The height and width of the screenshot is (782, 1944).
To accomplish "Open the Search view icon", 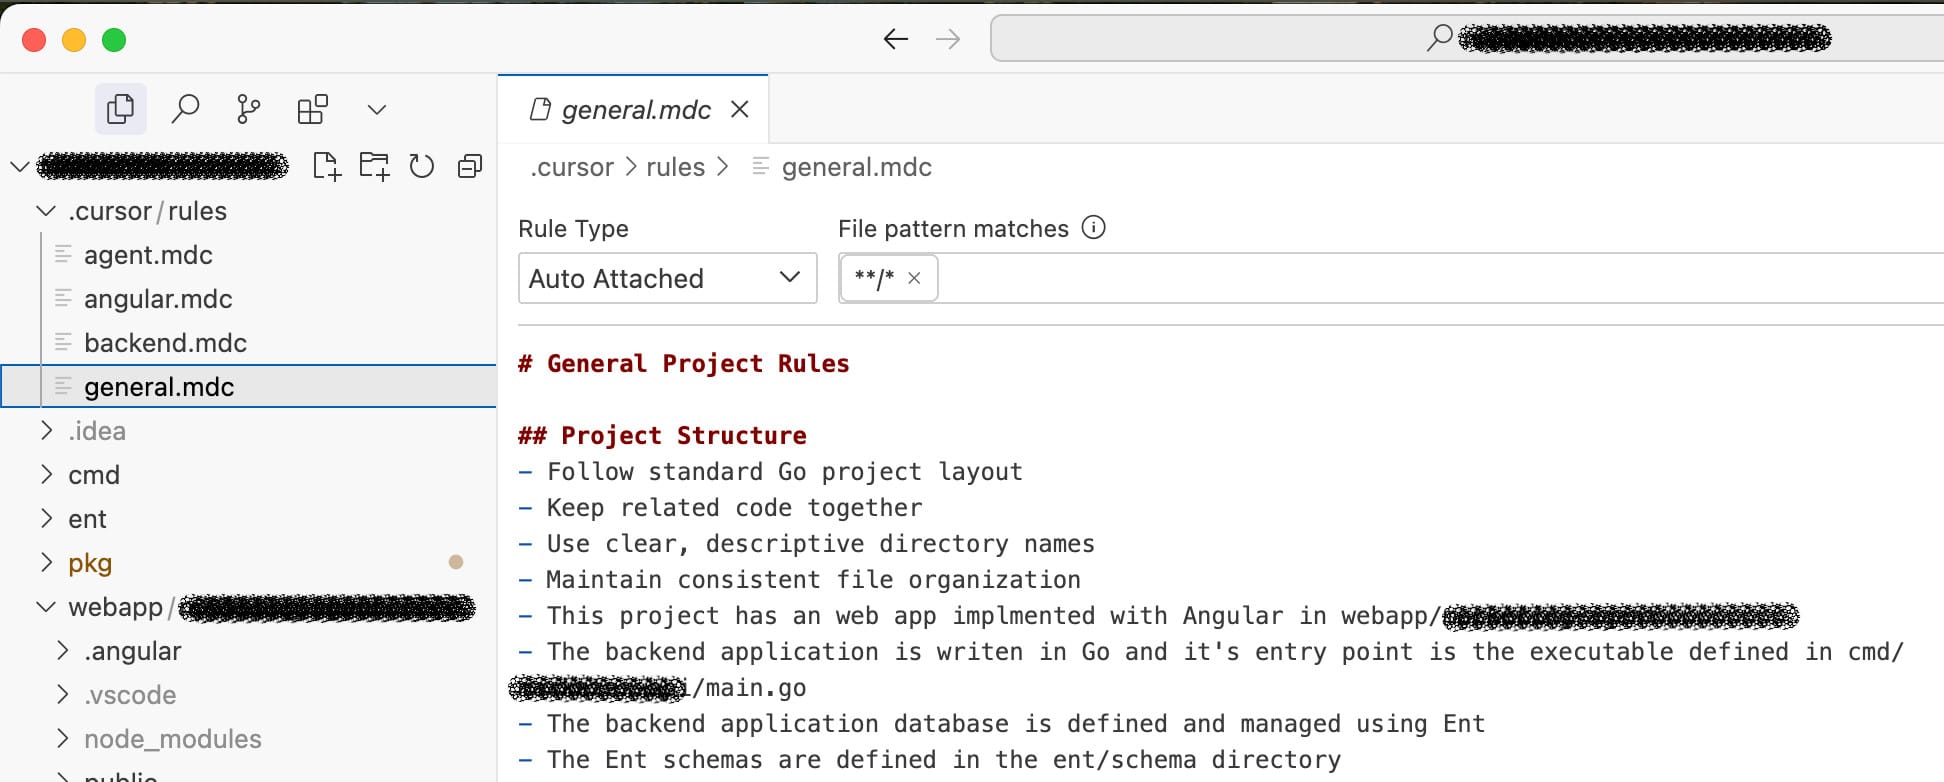I will (x=185, y=109).
